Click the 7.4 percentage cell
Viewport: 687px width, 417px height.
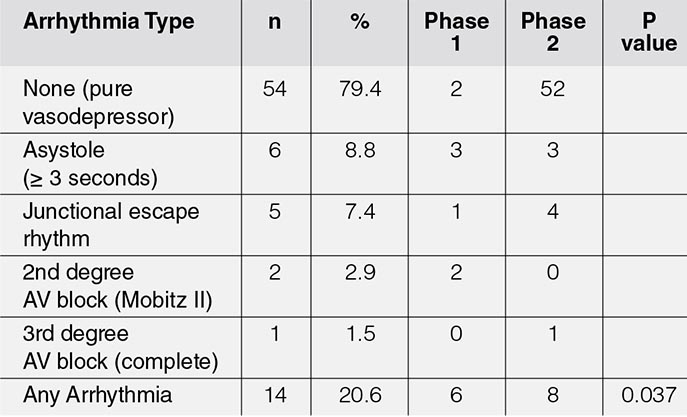(360, 212)
